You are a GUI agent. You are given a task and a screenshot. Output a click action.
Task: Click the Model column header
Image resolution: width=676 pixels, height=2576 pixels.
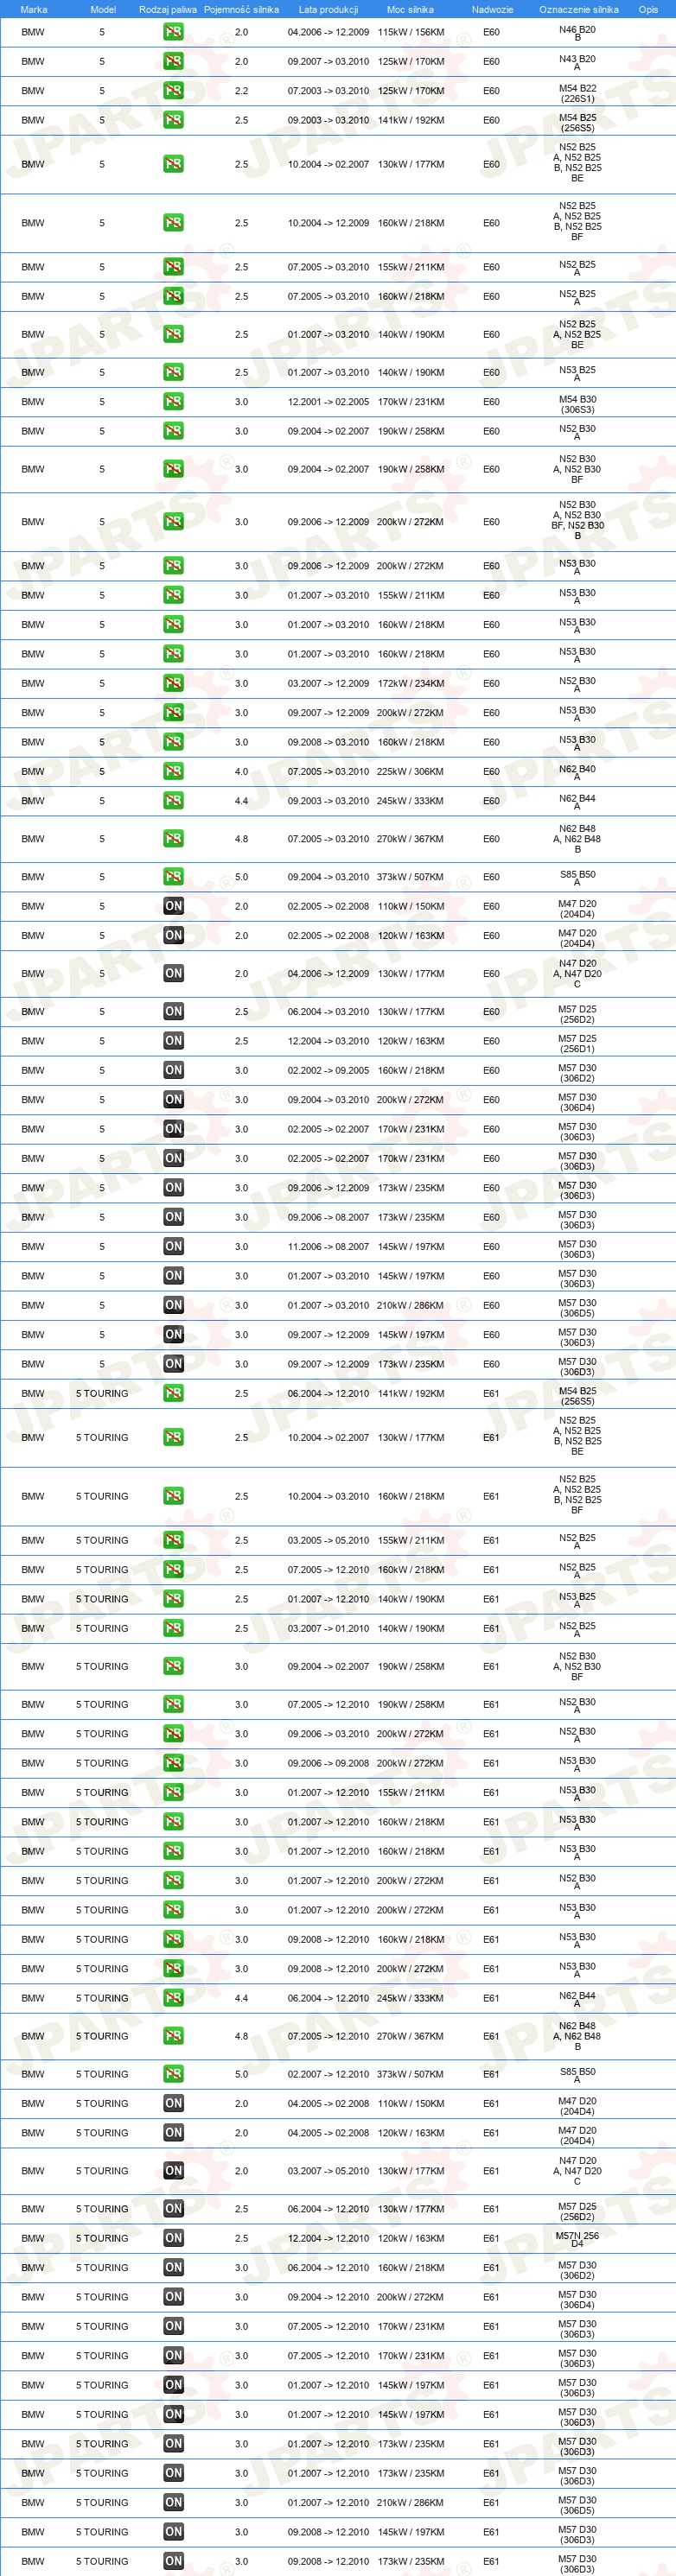click(x=103, y=9)
